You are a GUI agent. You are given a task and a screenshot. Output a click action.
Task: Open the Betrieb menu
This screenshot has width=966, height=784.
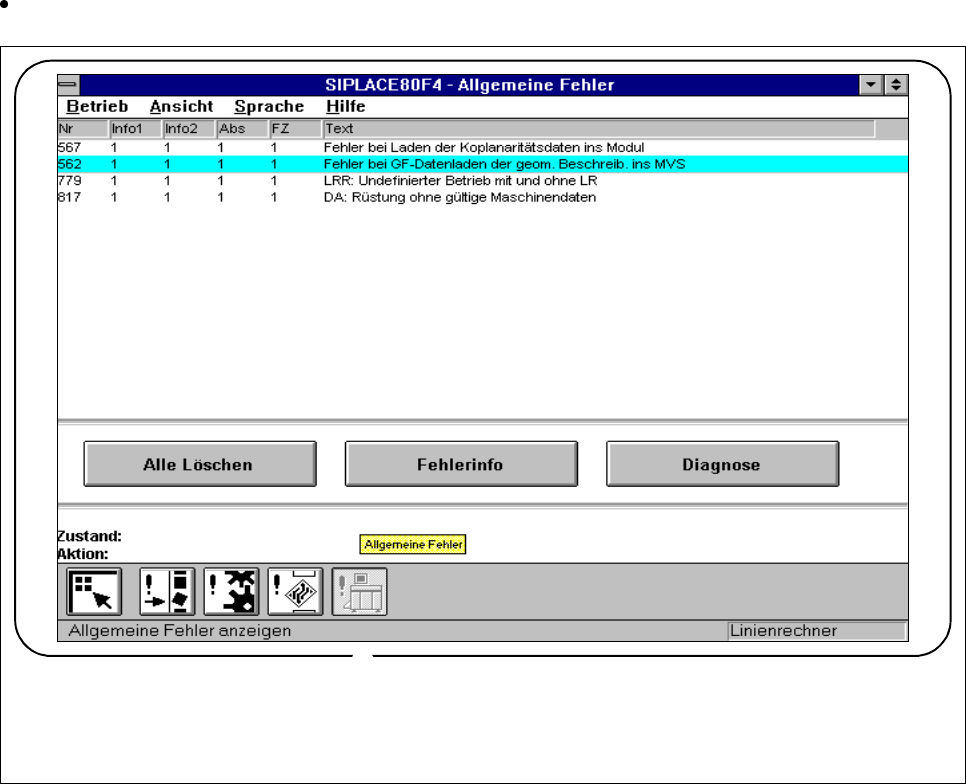[x=97, y=107]
